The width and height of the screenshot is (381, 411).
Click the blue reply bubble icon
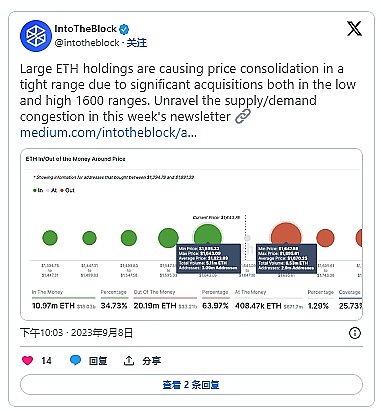pos(75,360)
